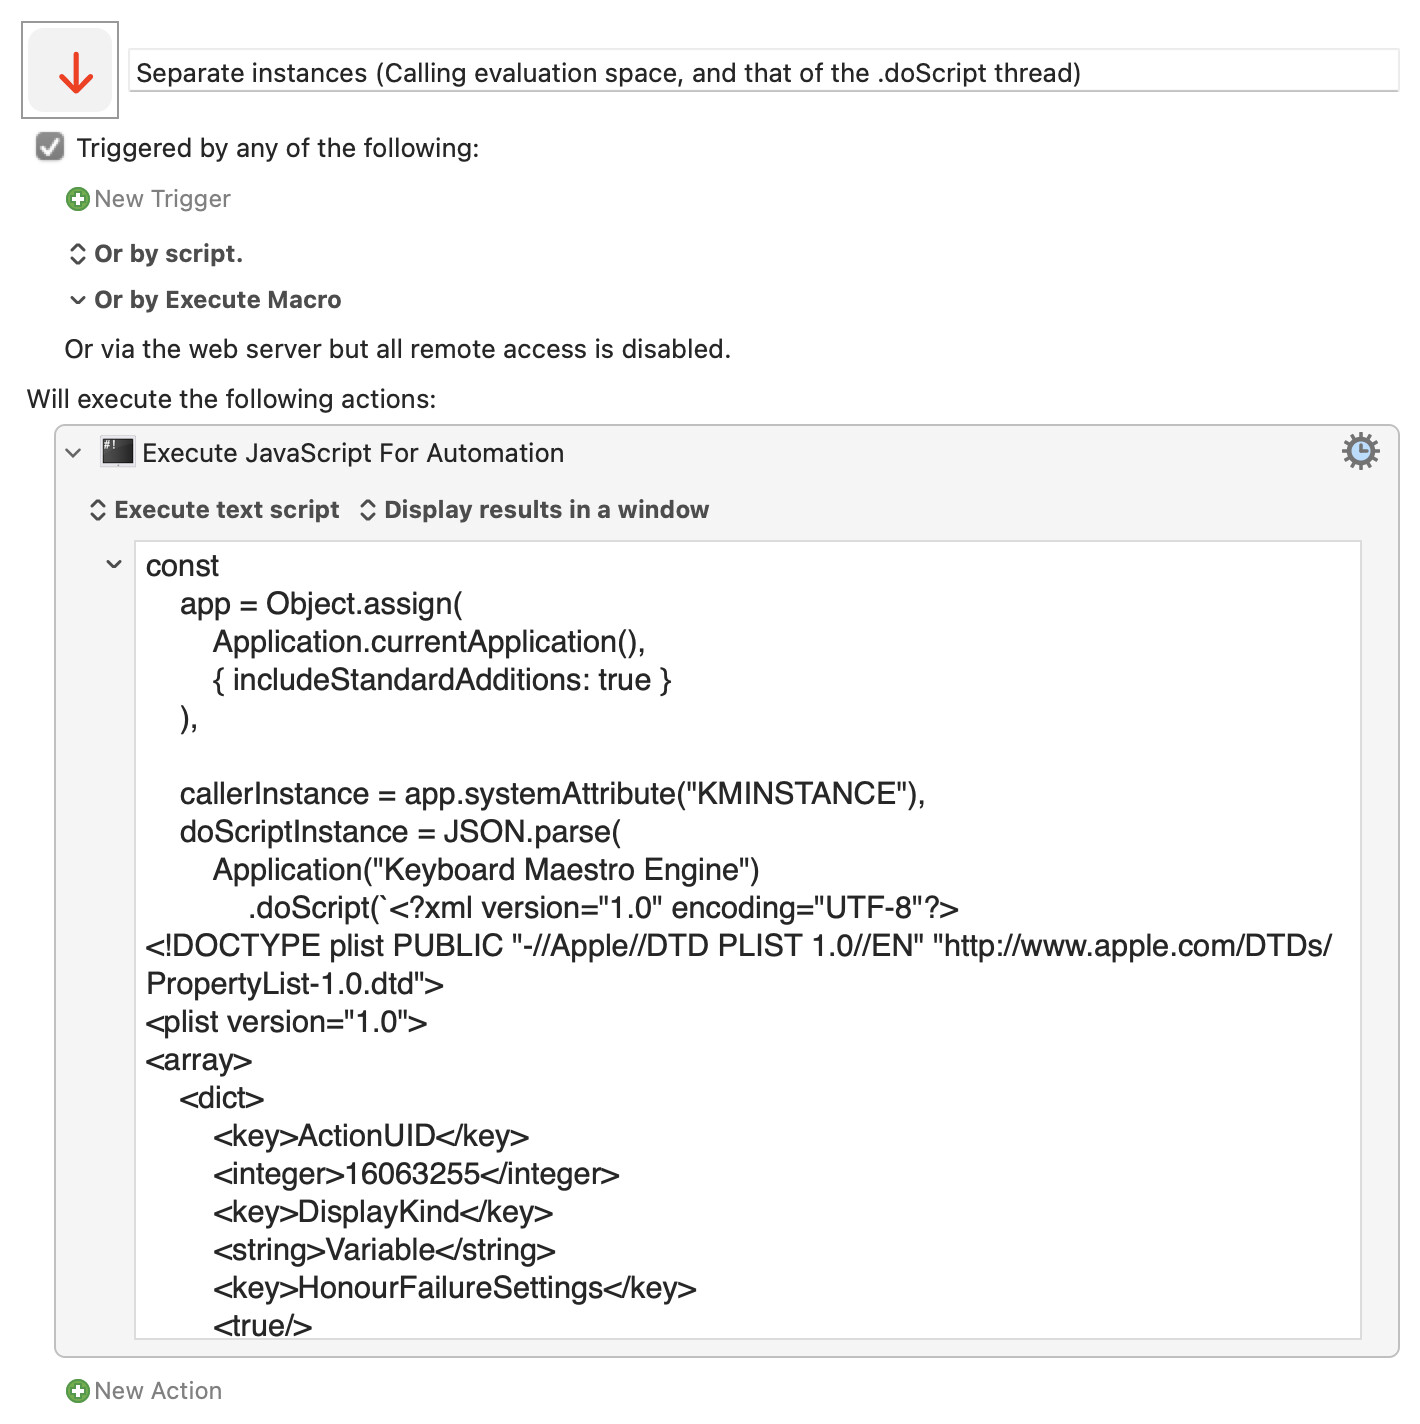Click inside the script on the callerInstance line
1420x1424 pixels.
(552, 794)
